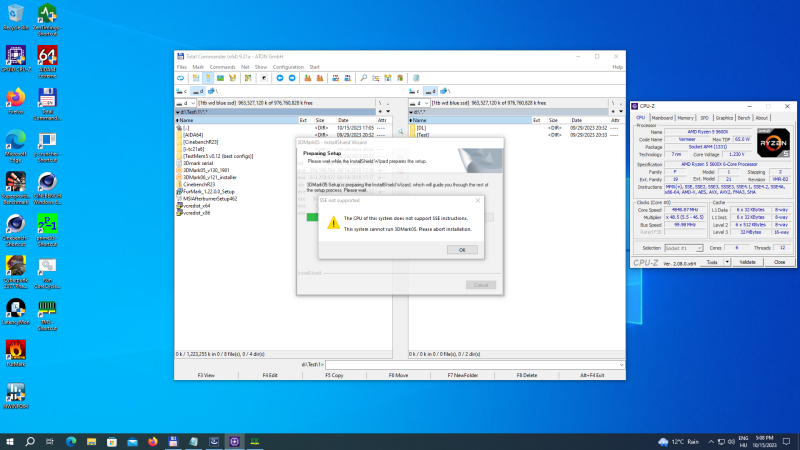The height and width of the screenshot is (450, 800).
Task: Click OK in the SSE not supported dialog
Action: coord(462,249)
